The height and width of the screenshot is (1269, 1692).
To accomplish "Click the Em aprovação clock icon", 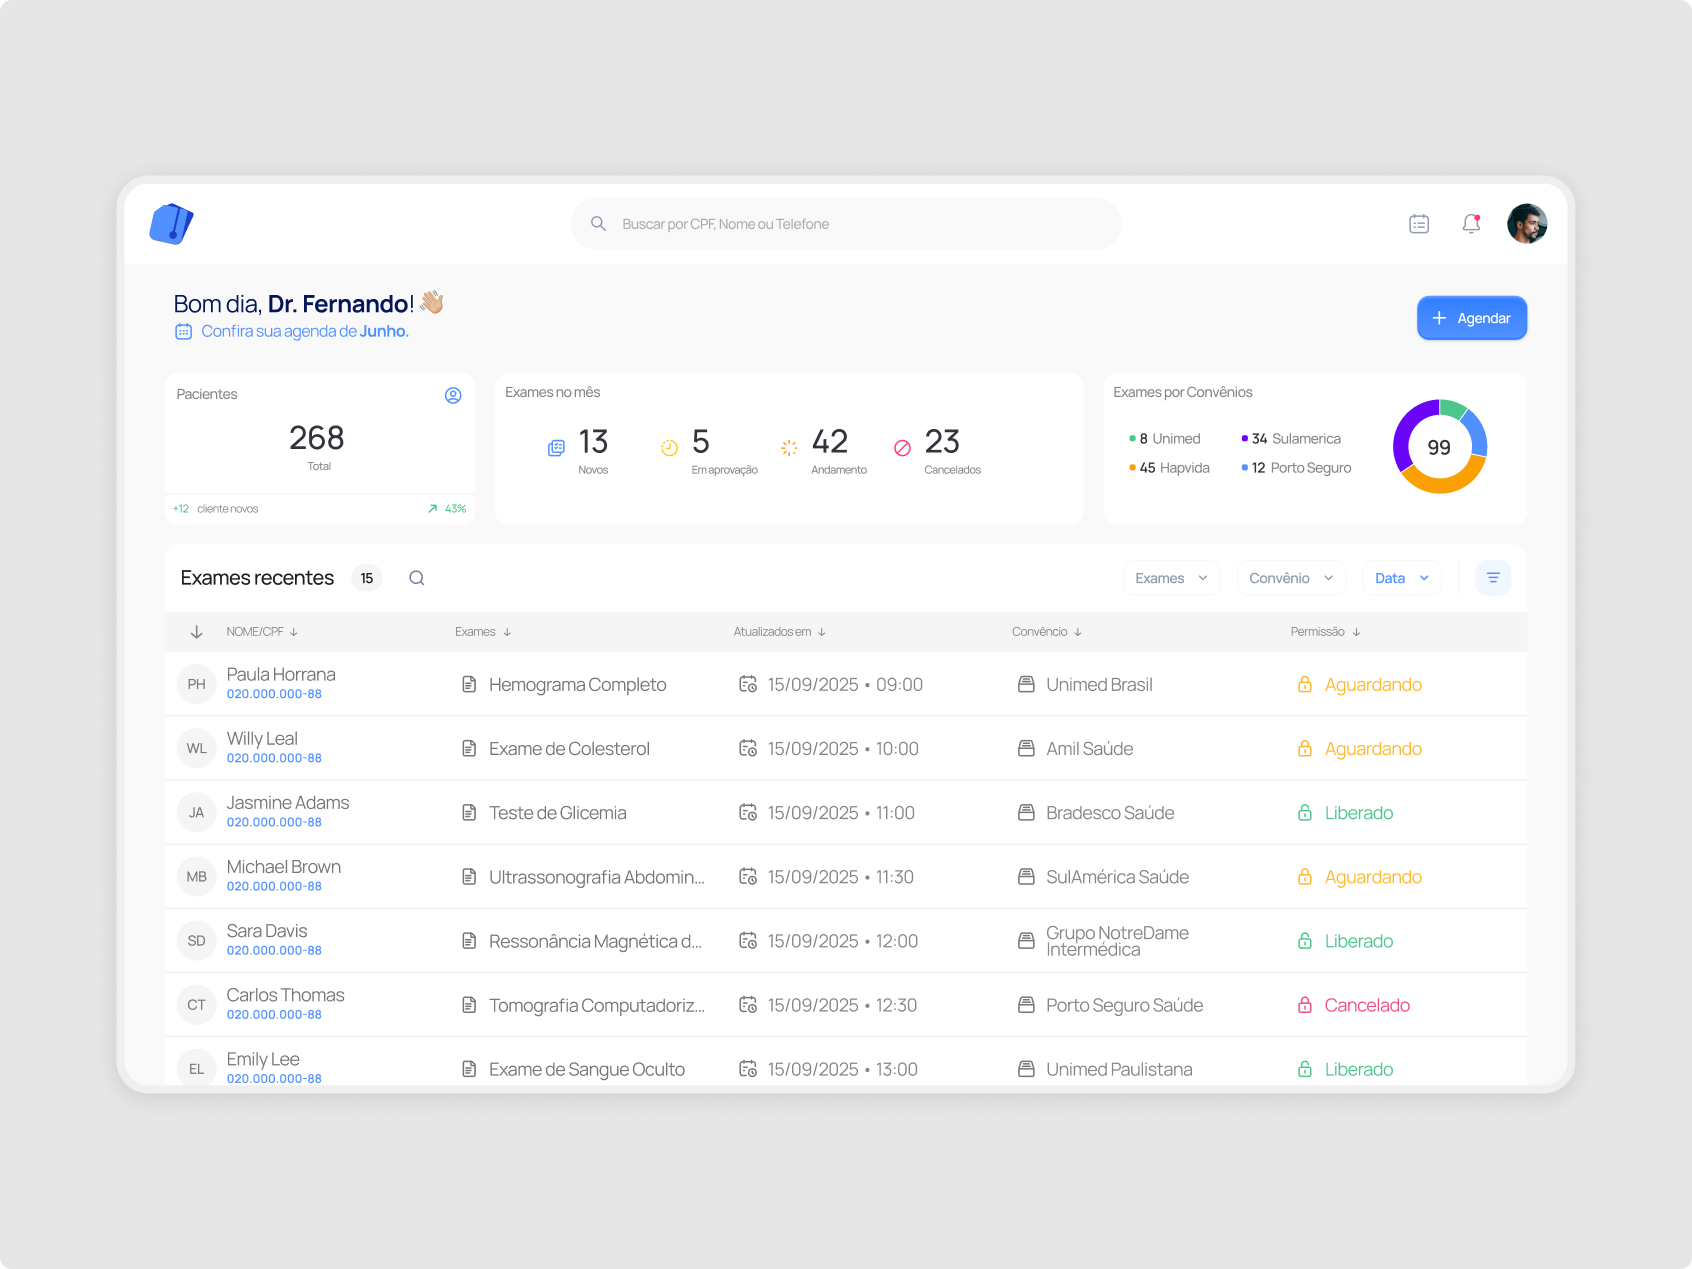I will [670, 448].
